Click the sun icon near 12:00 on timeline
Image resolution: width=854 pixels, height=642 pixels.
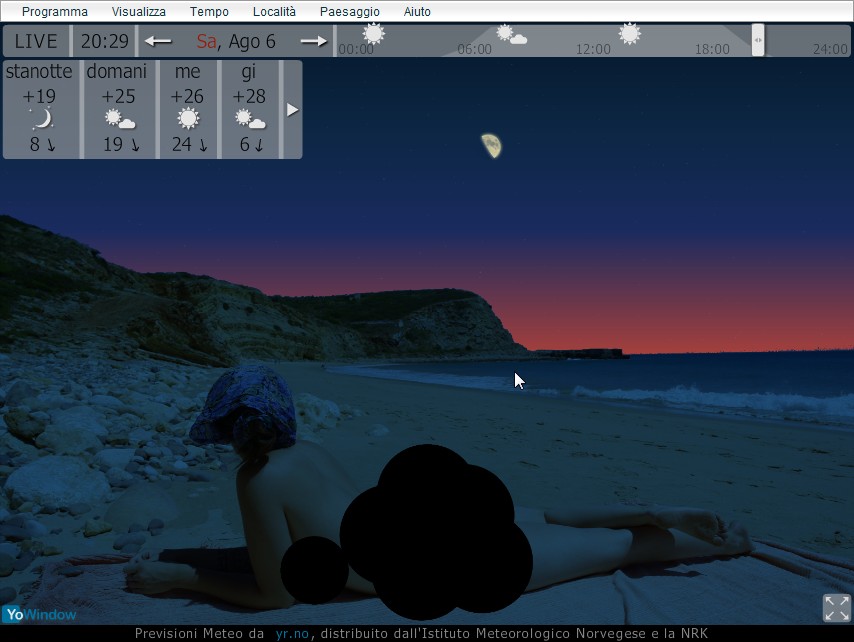(x=630, y=34)
